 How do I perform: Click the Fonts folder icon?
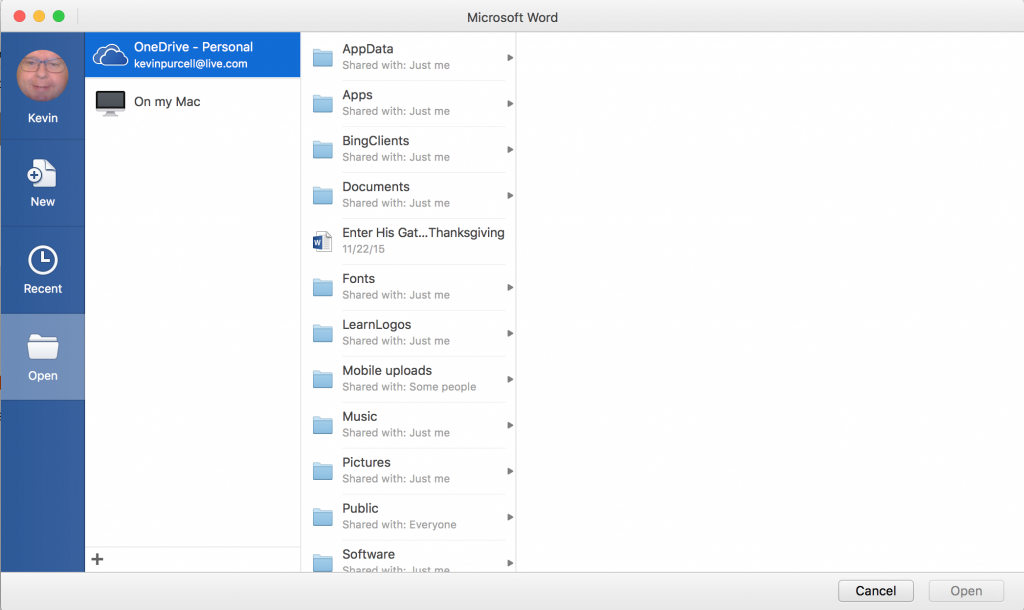pyautogui.click(x=323, y=287)
